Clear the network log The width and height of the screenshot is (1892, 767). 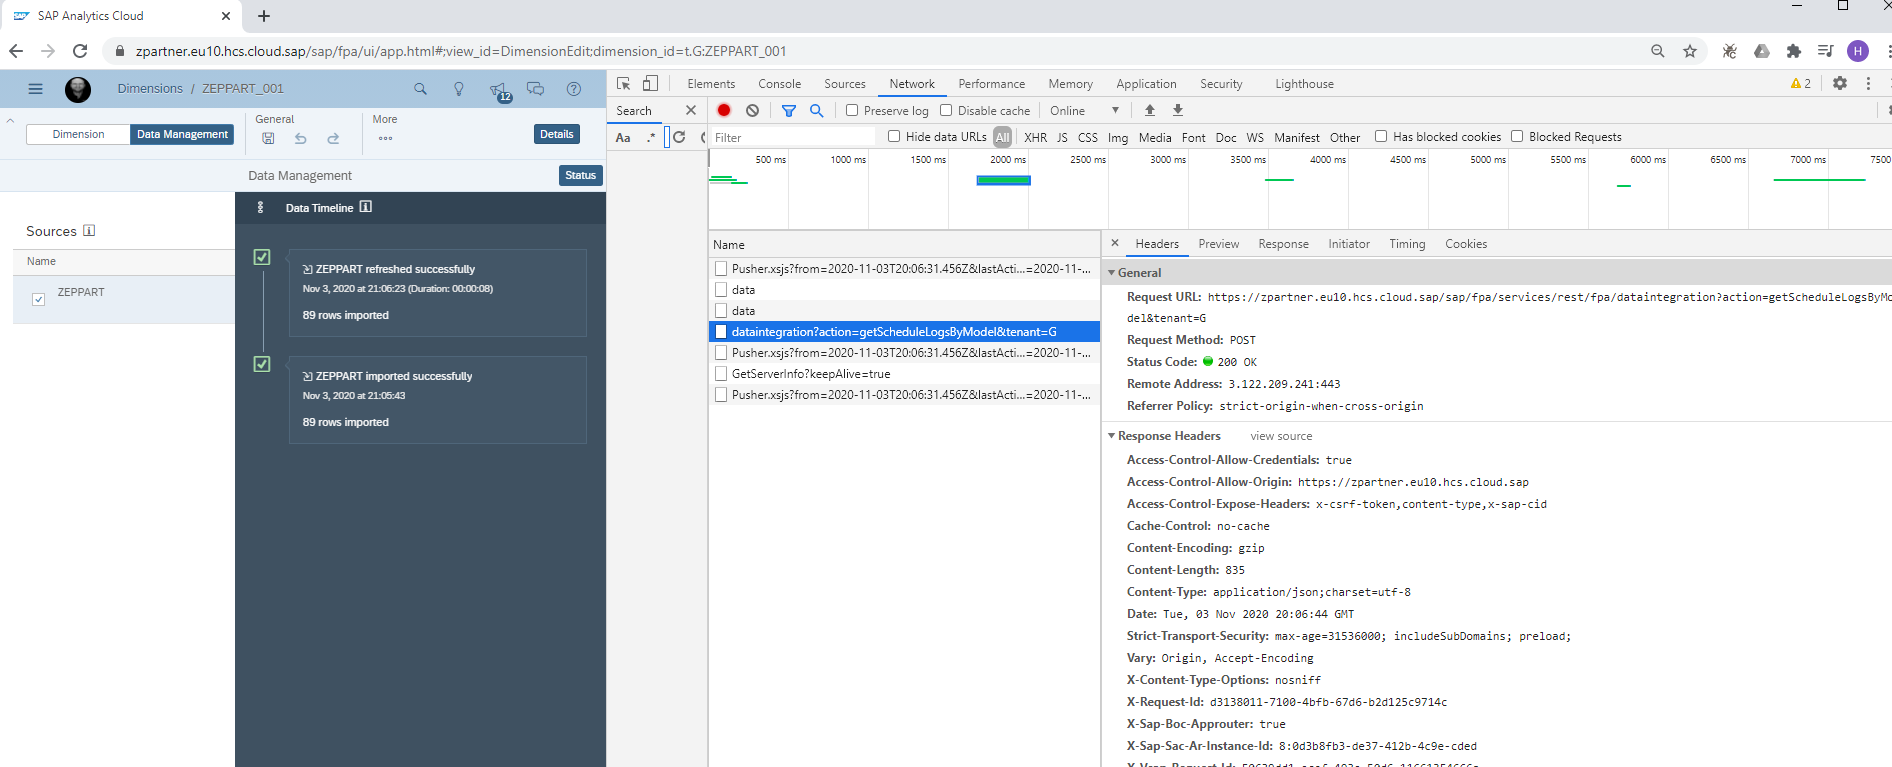[752, 110]
